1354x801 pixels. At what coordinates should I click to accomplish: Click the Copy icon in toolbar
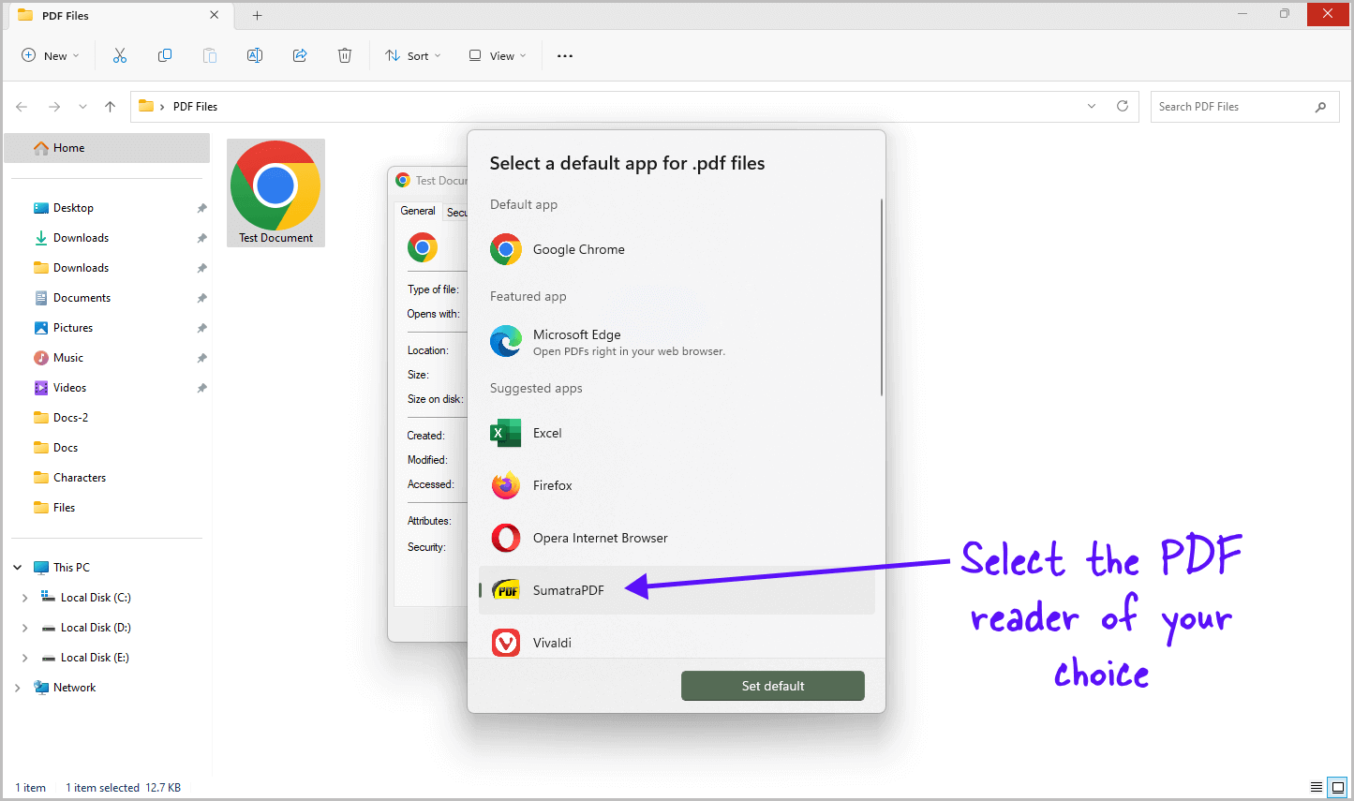[x=165, y=56]
